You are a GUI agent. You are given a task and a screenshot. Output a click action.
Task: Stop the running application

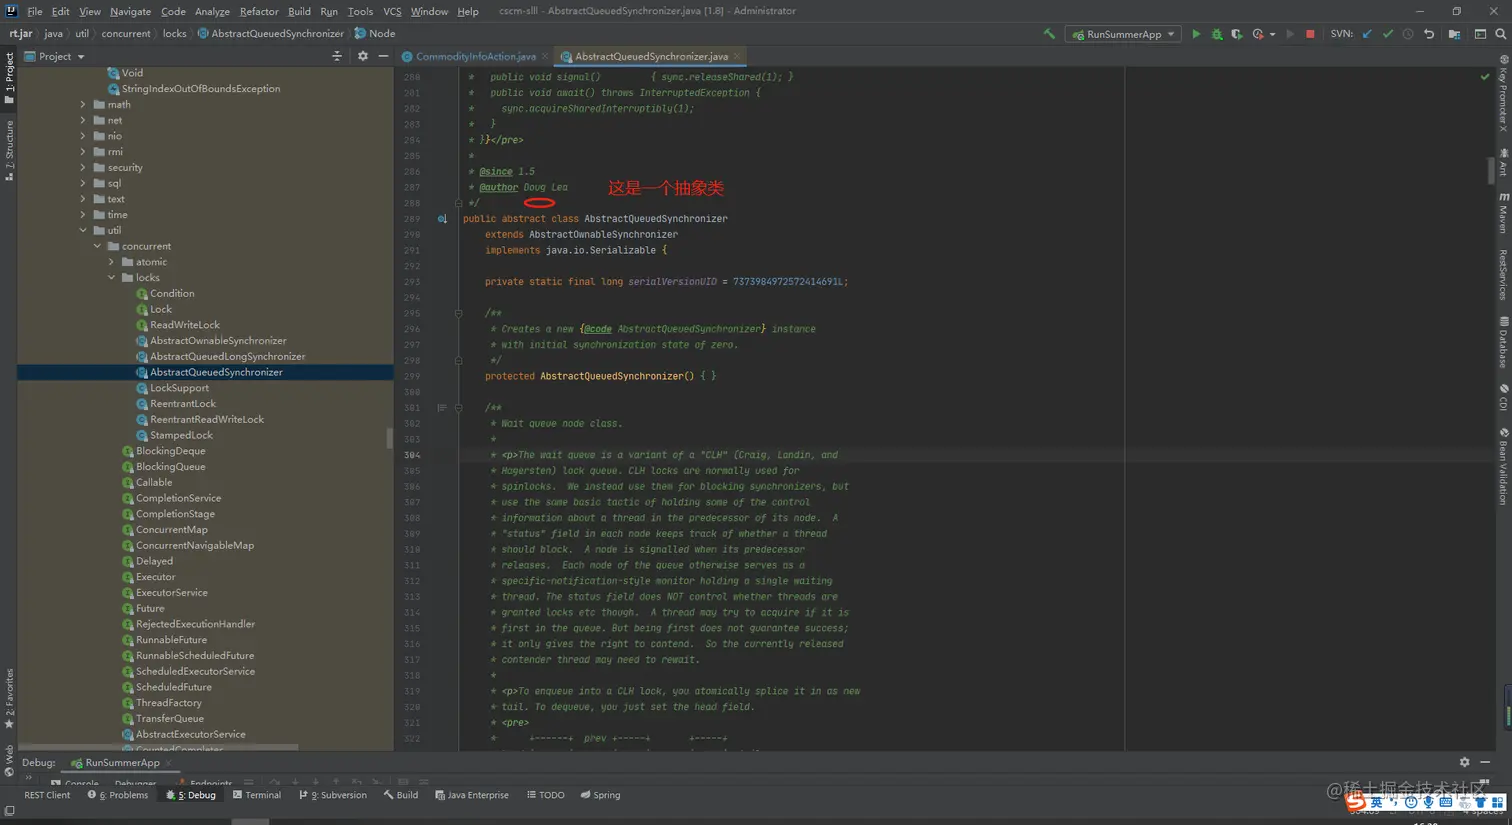[x=1310, y=34]
